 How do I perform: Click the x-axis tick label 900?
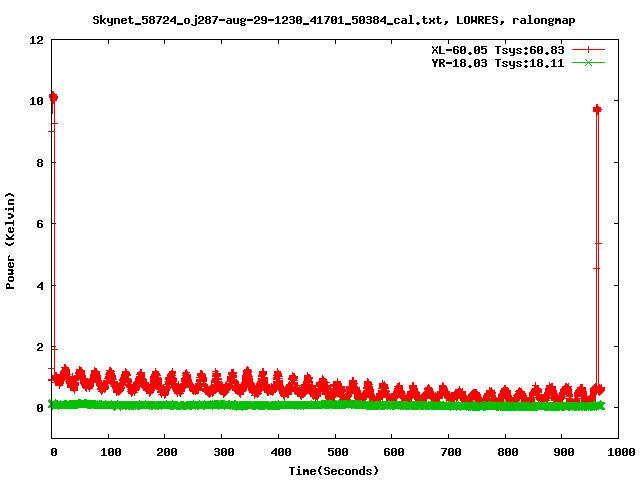(564, 452)
